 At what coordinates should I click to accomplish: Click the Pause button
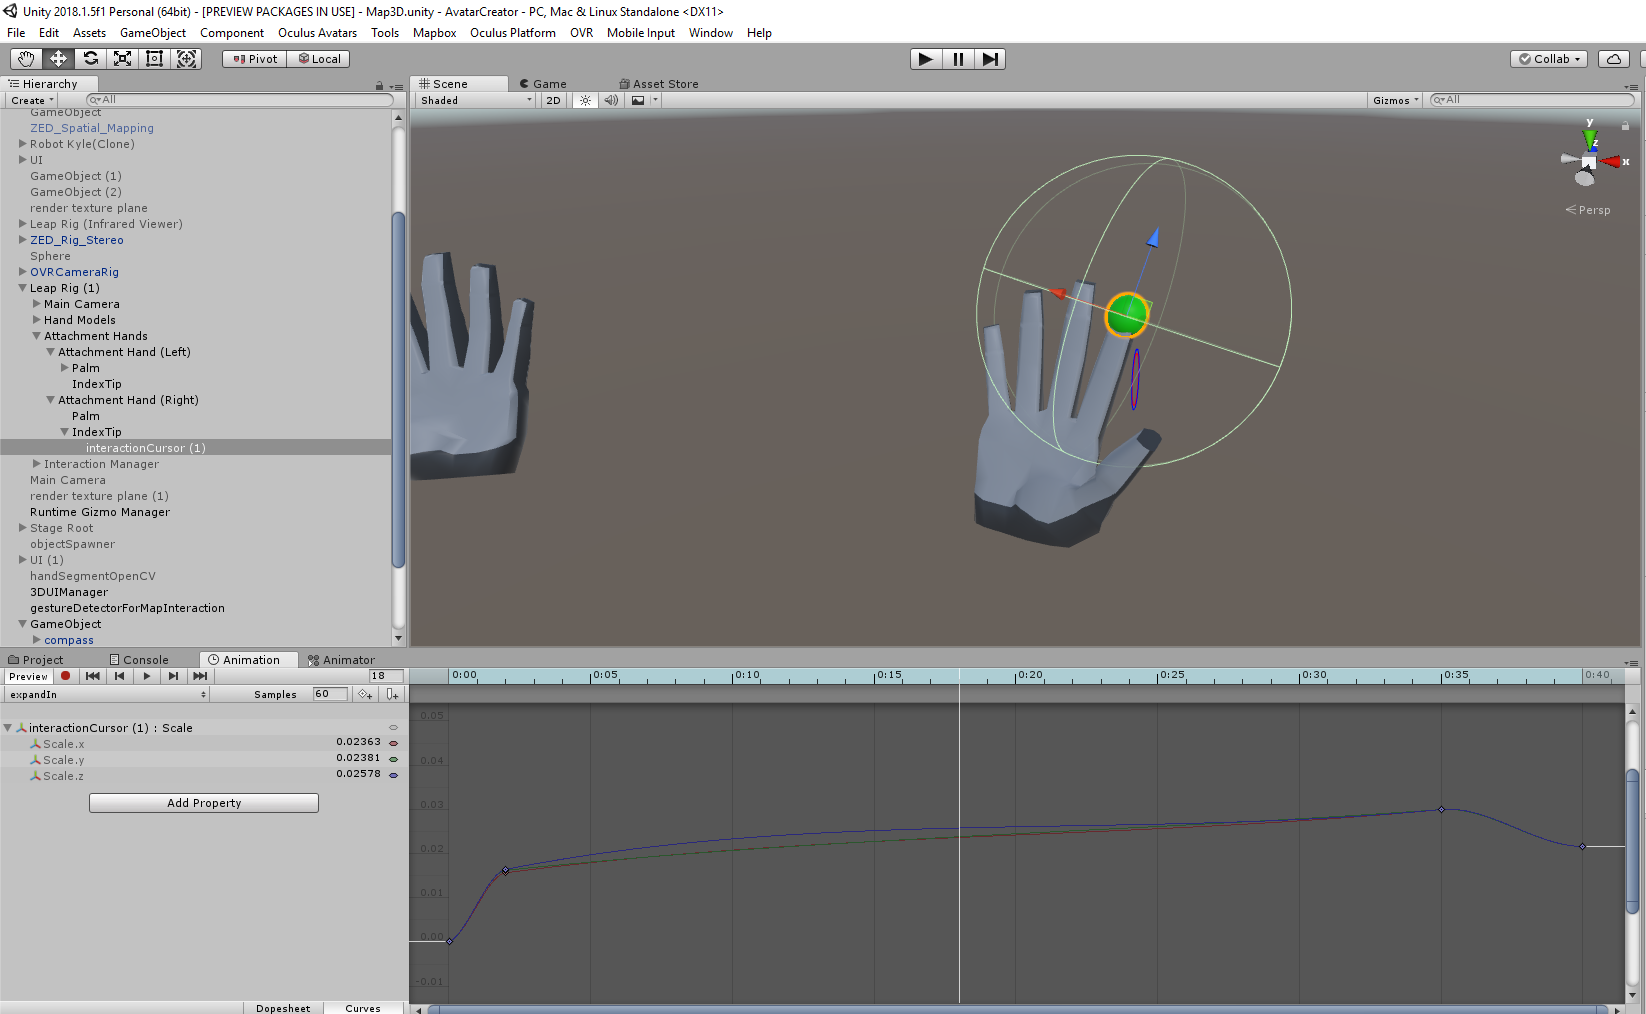tap(958, 59)
